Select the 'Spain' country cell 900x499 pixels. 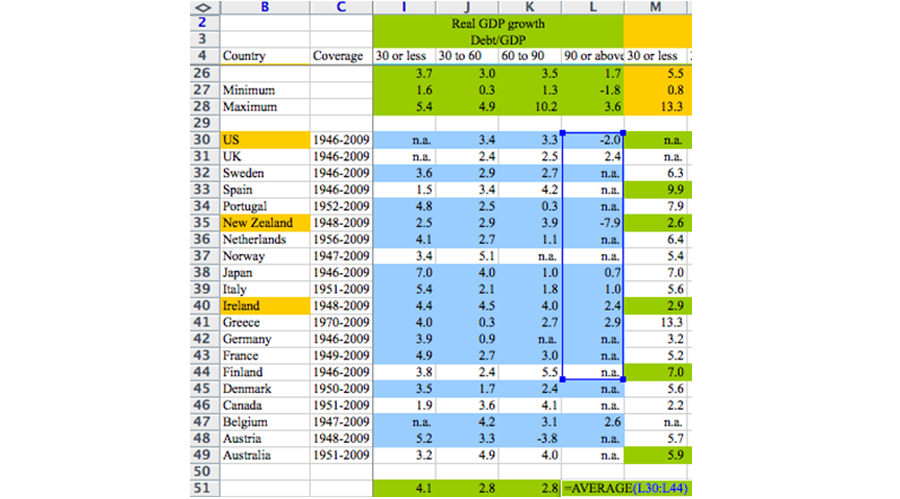pos(265,189)
